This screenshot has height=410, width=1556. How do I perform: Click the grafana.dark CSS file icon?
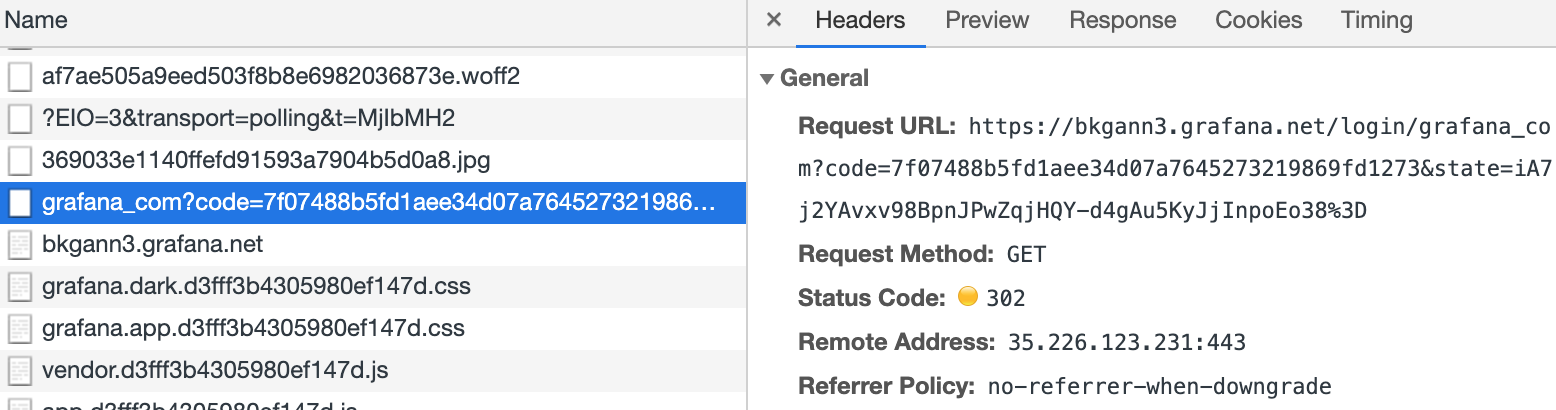20,287
